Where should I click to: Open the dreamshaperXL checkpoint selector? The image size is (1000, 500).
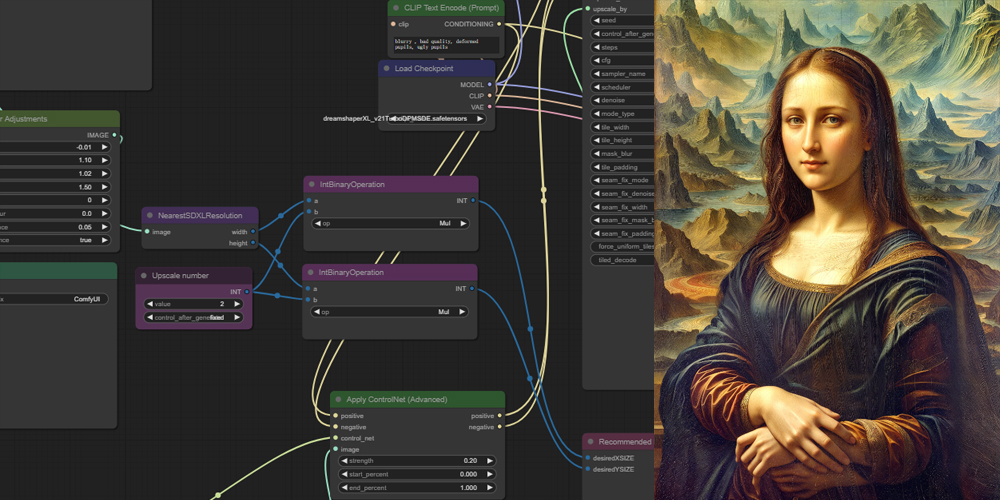point(436,119)
